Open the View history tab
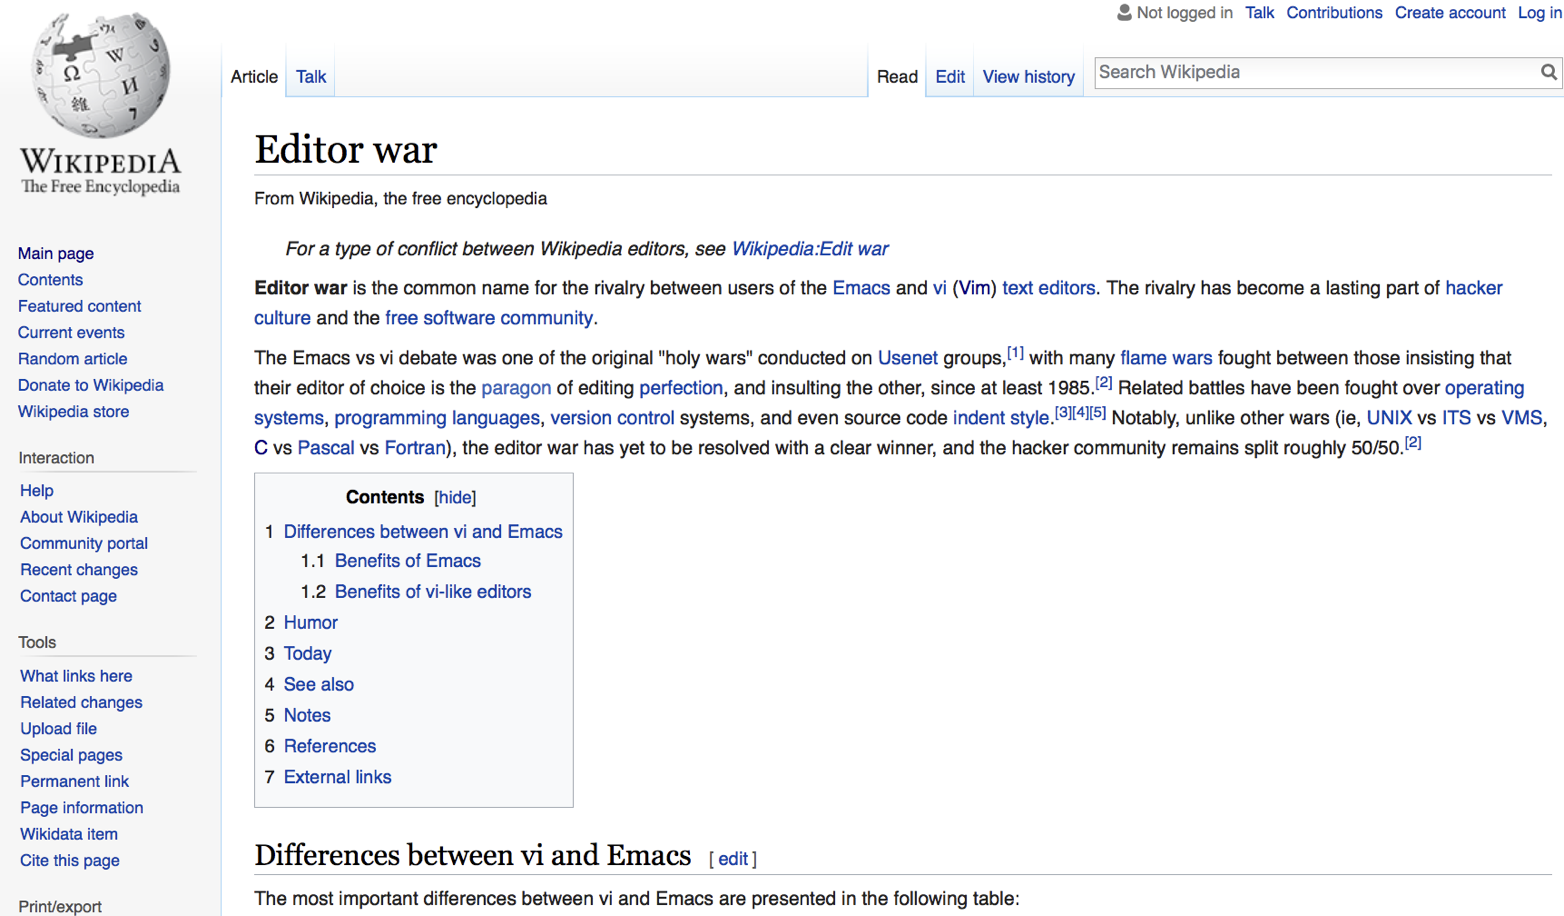1564x916 pixels. click(1028, 76)
